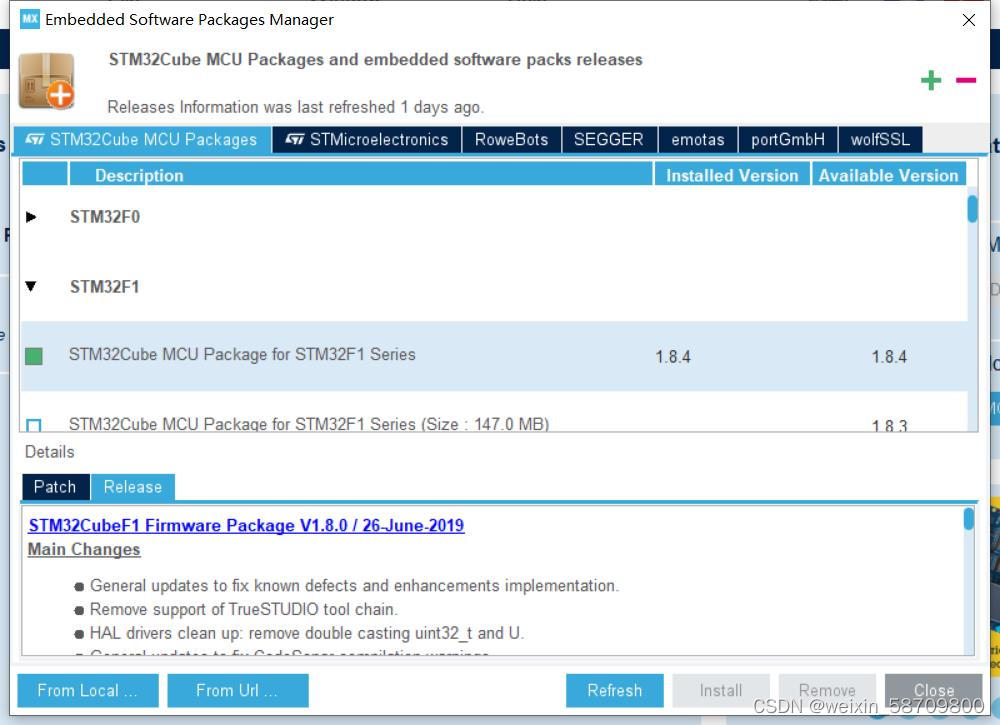
Task: Switch to the emotas tab
Action: pyautogui.click(x=698, y=140)
